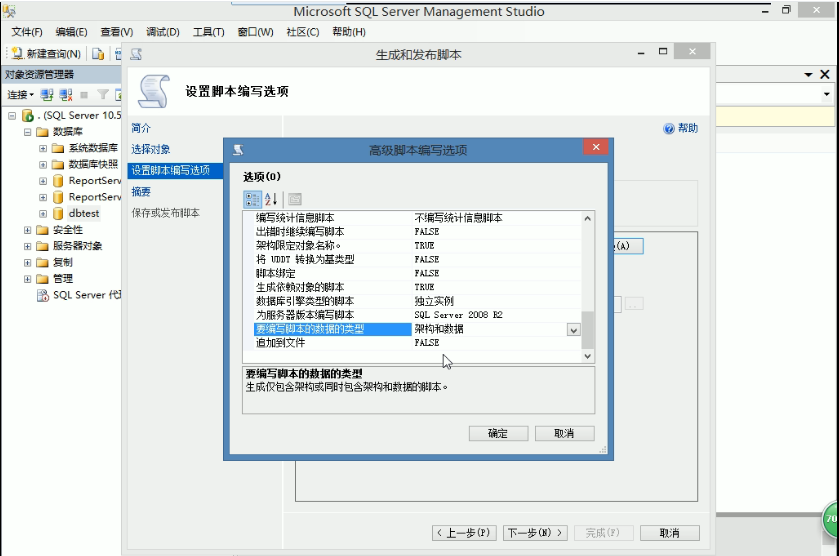This screenshot has height=556, width=839.
Task: Open dropdown for 要编写脚本的数据的类型 value
Action: point(573,330)
